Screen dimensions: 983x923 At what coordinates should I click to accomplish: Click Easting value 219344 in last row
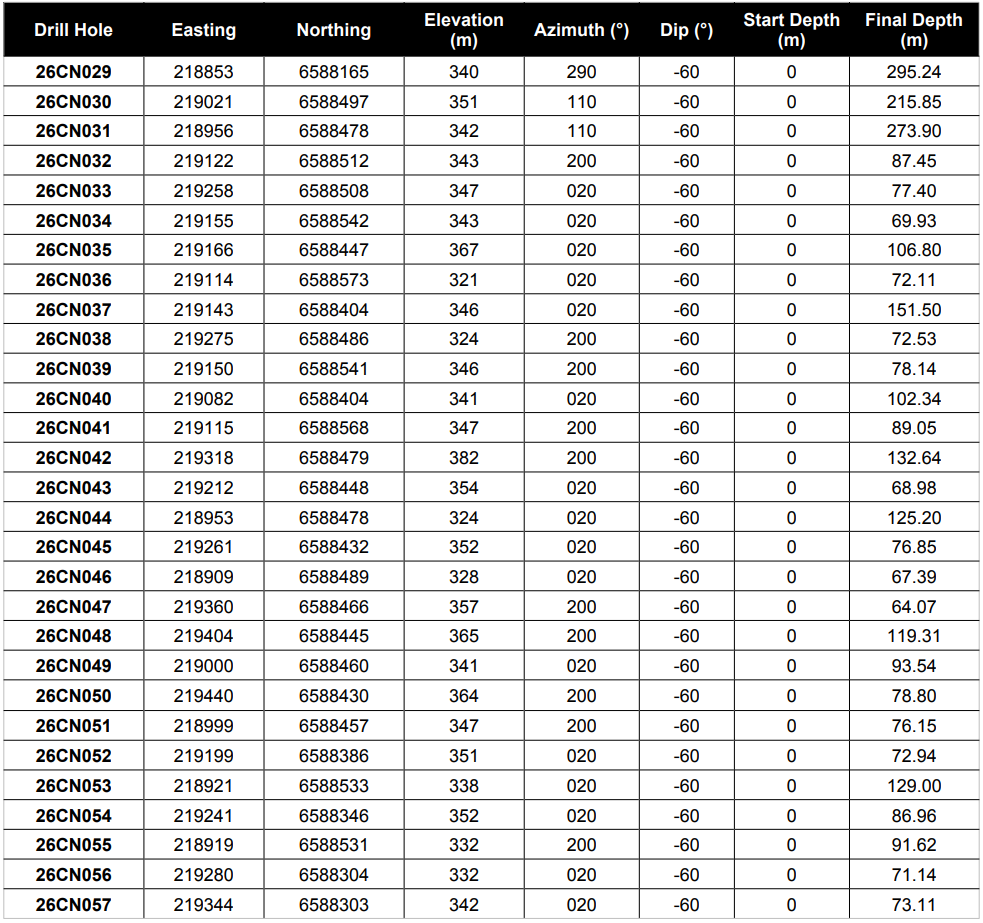click(x=203, y=905)
